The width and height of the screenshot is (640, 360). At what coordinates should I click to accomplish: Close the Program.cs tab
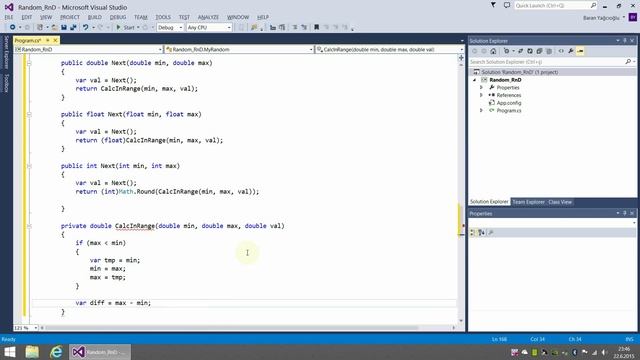[x=55, y=40]
